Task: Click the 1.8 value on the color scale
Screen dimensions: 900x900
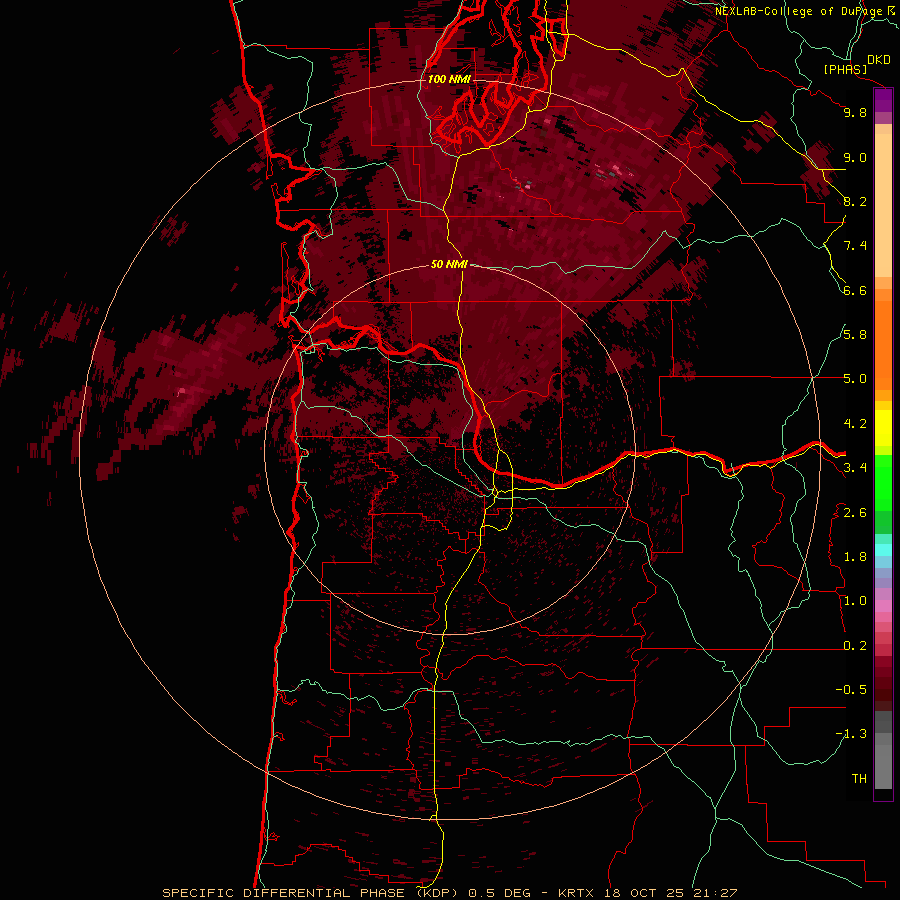Action: point(855,557)
